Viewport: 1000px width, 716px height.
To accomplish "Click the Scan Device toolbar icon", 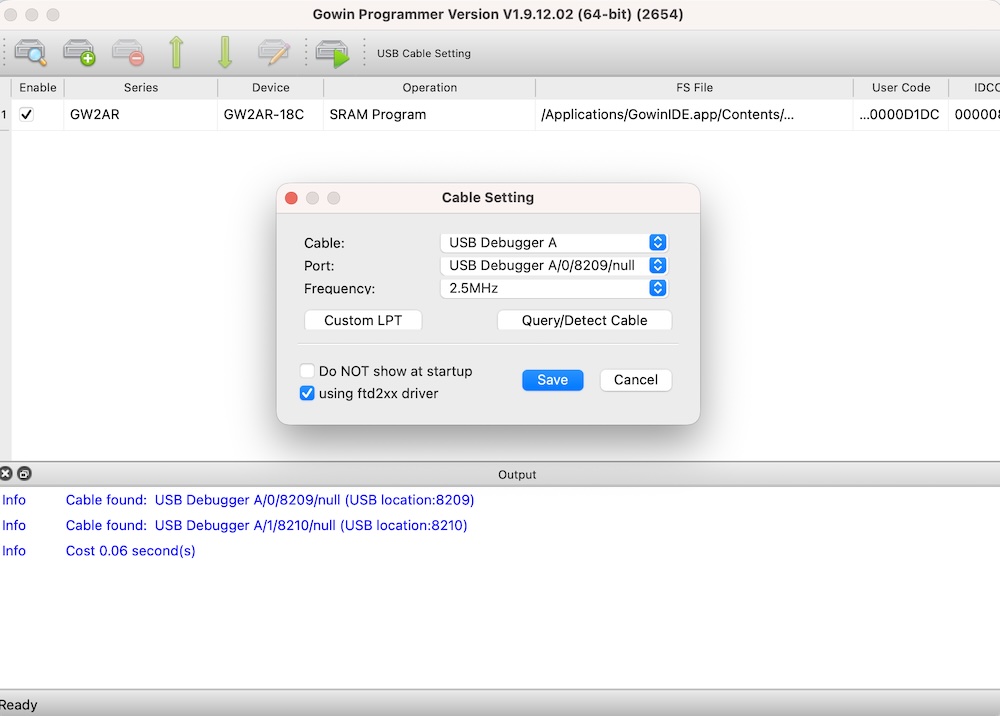I will [30, 53].
